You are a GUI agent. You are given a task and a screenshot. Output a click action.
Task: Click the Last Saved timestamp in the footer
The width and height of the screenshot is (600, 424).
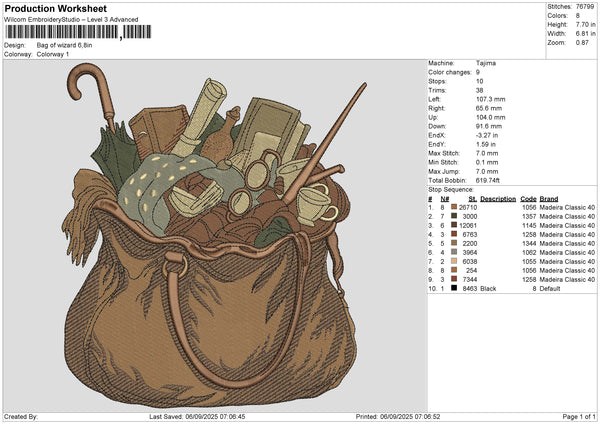(x=197, y=417)
